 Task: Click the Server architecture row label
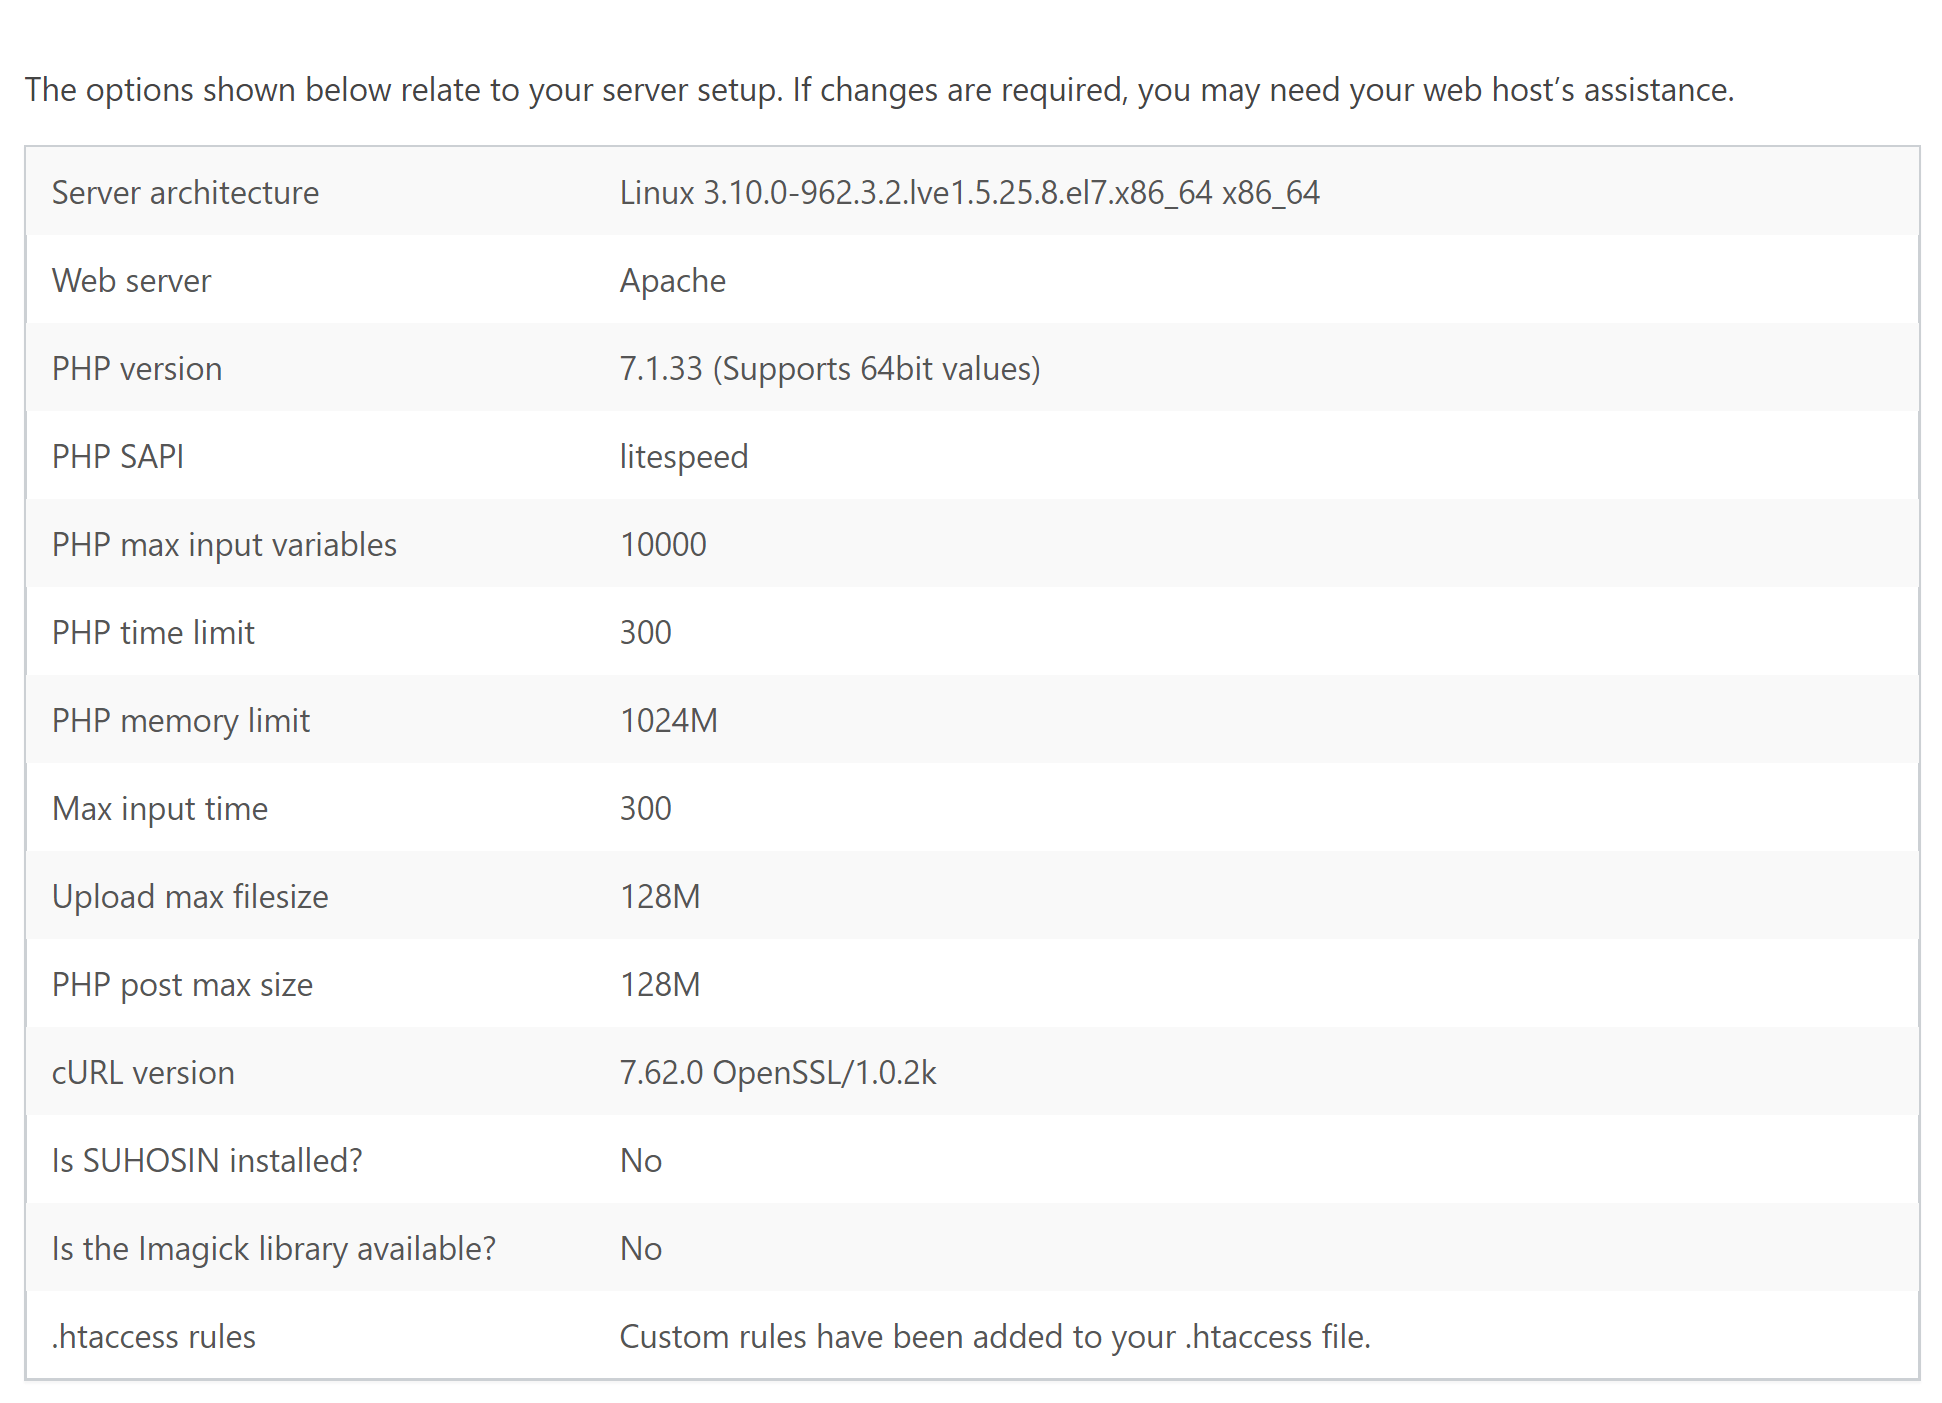(x=185, y=192)
